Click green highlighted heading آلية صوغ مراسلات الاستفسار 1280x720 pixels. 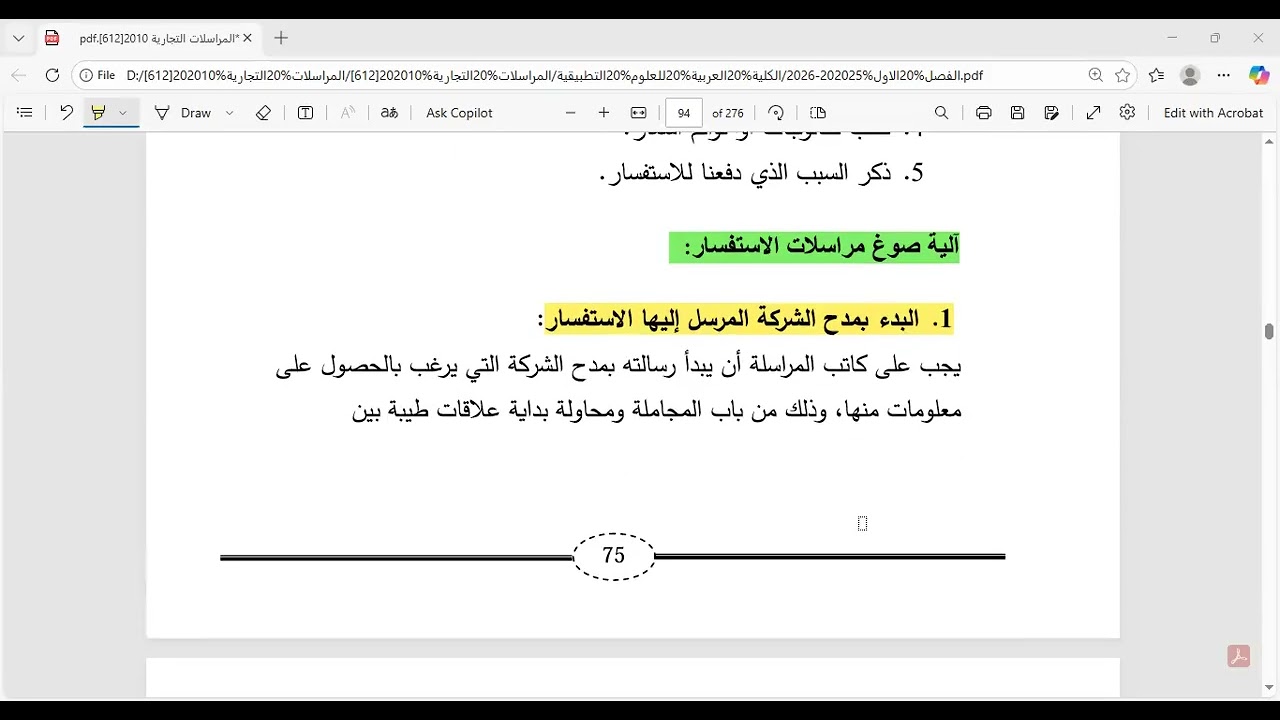click(814, 247)
